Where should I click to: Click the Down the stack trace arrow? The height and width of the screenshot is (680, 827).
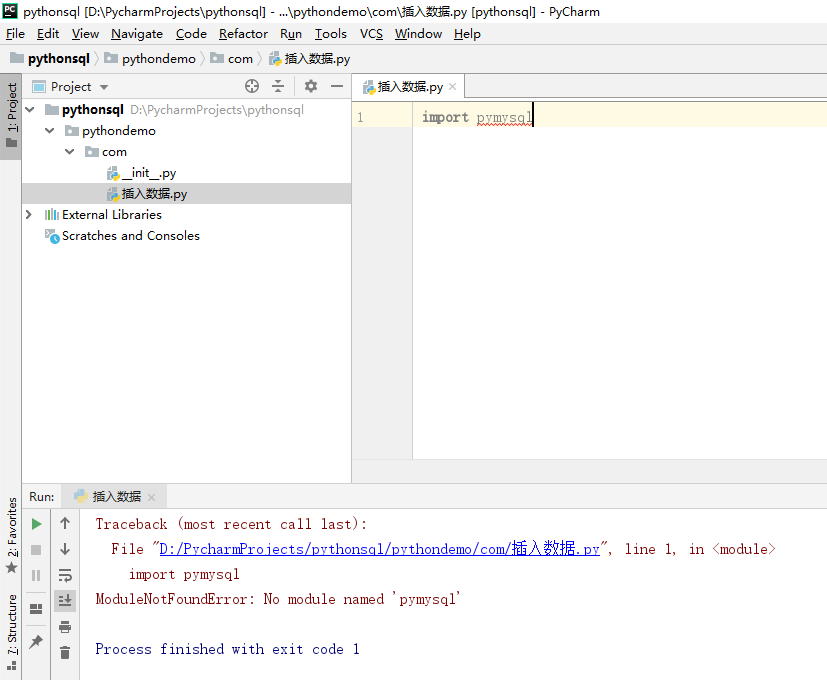tap(65, 549)
